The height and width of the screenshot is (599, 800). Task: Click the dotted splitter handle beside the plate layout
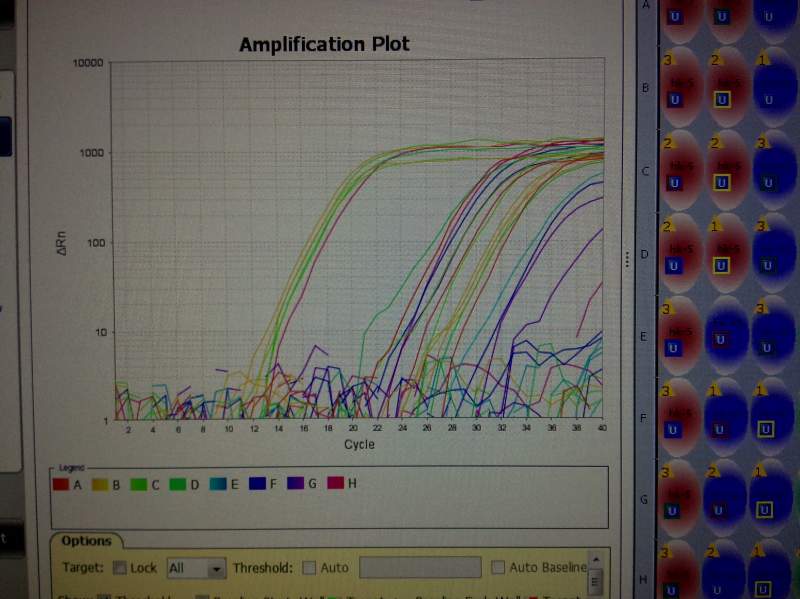(x=627, y=259)
